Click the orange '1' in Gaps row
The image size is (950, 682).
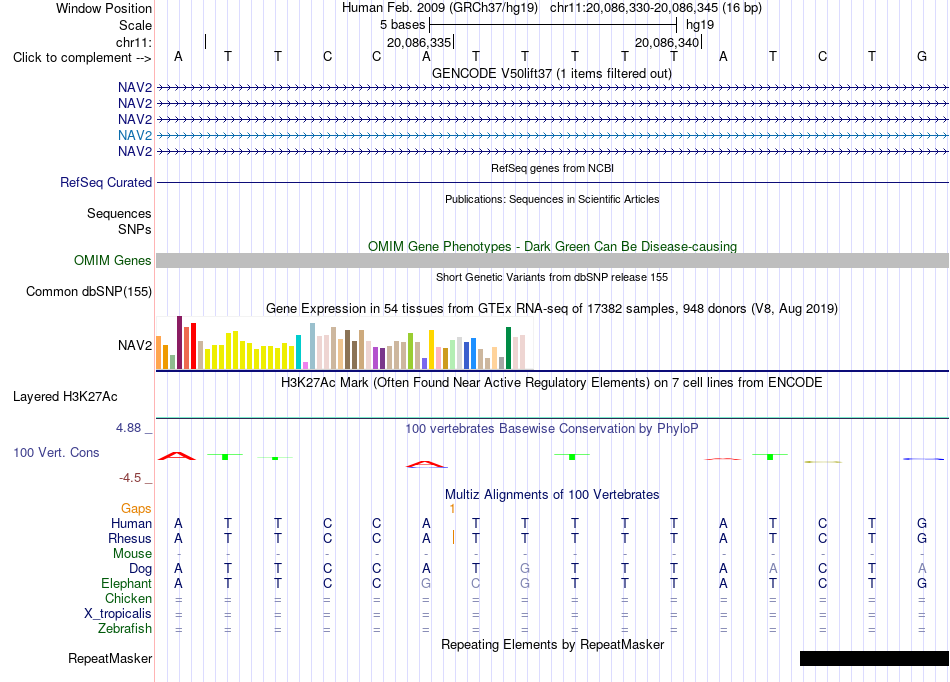click(452, 509)
